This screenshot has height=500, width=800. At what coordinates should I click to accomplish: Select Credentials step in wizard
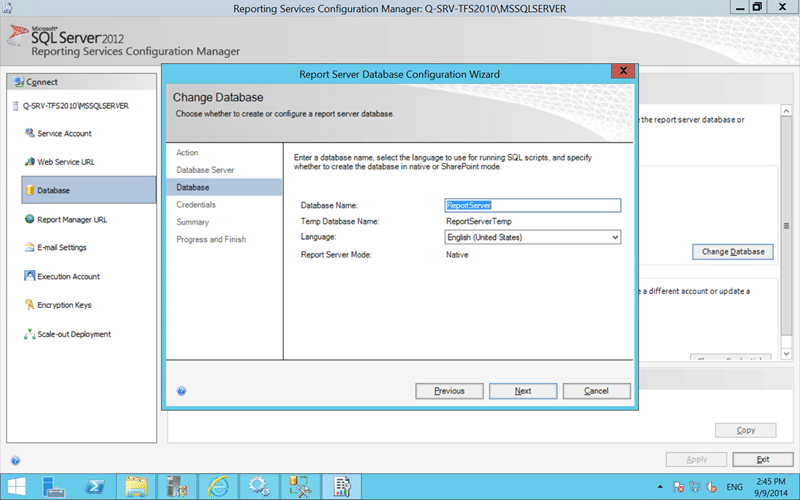[196, 205]
